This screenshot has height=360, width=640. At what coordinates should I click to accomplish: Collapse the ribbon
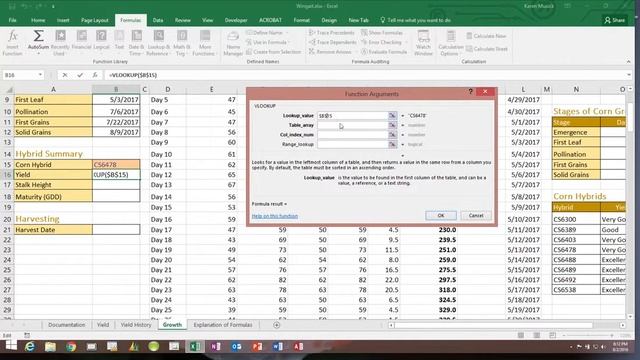click(x=629, y=62)
